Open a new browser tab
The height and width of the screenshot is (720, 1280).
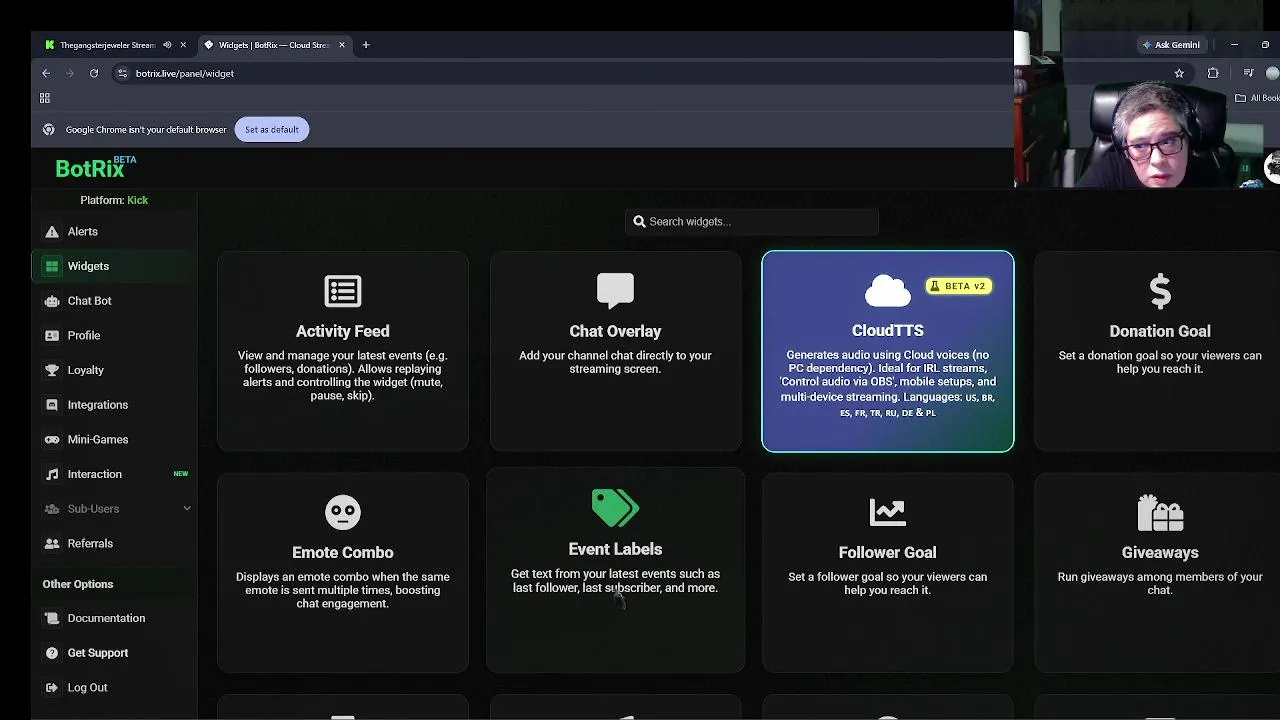coord(366,45)
